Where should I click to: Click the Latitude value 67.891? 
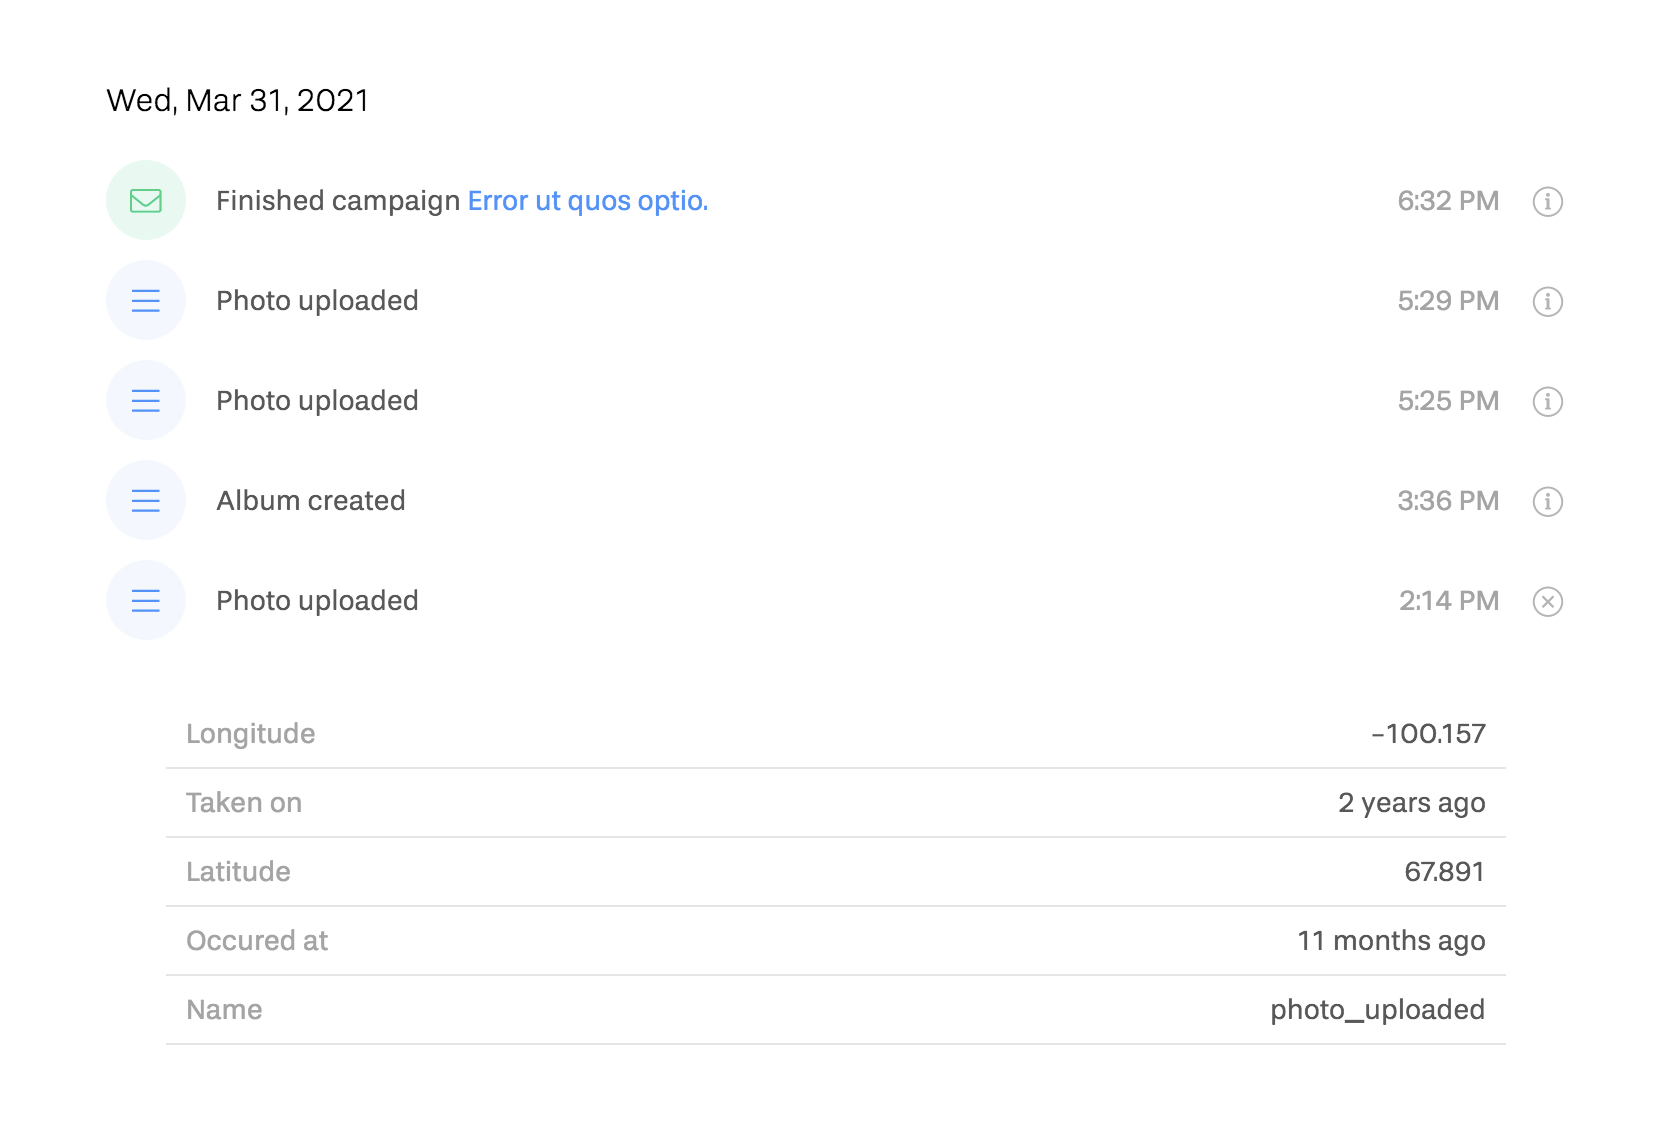[1444, 872]
